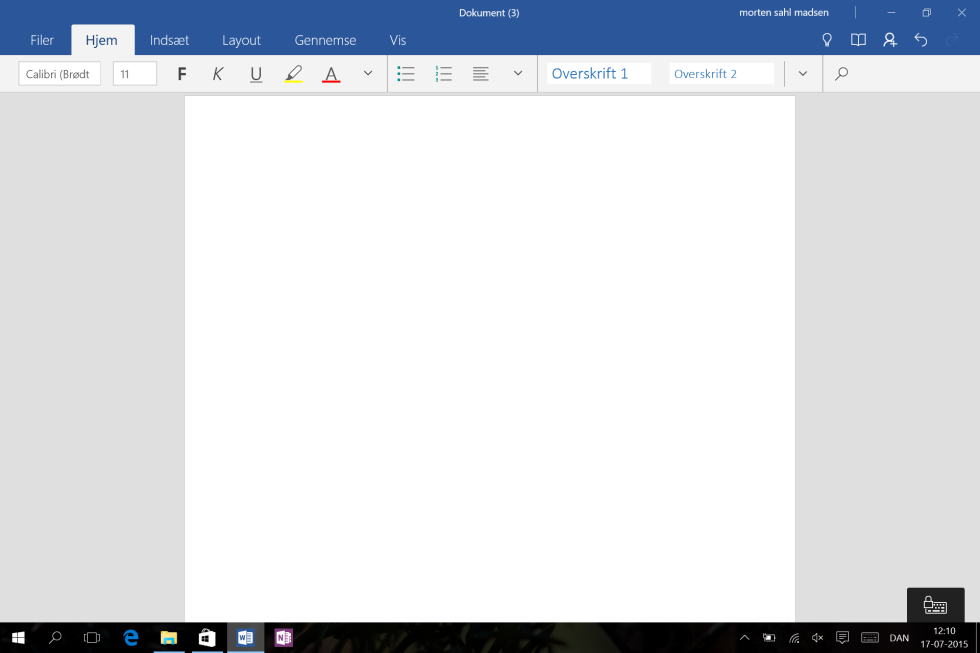
Task: Expand more font formatting options
Action: click(x=367, y=74)
